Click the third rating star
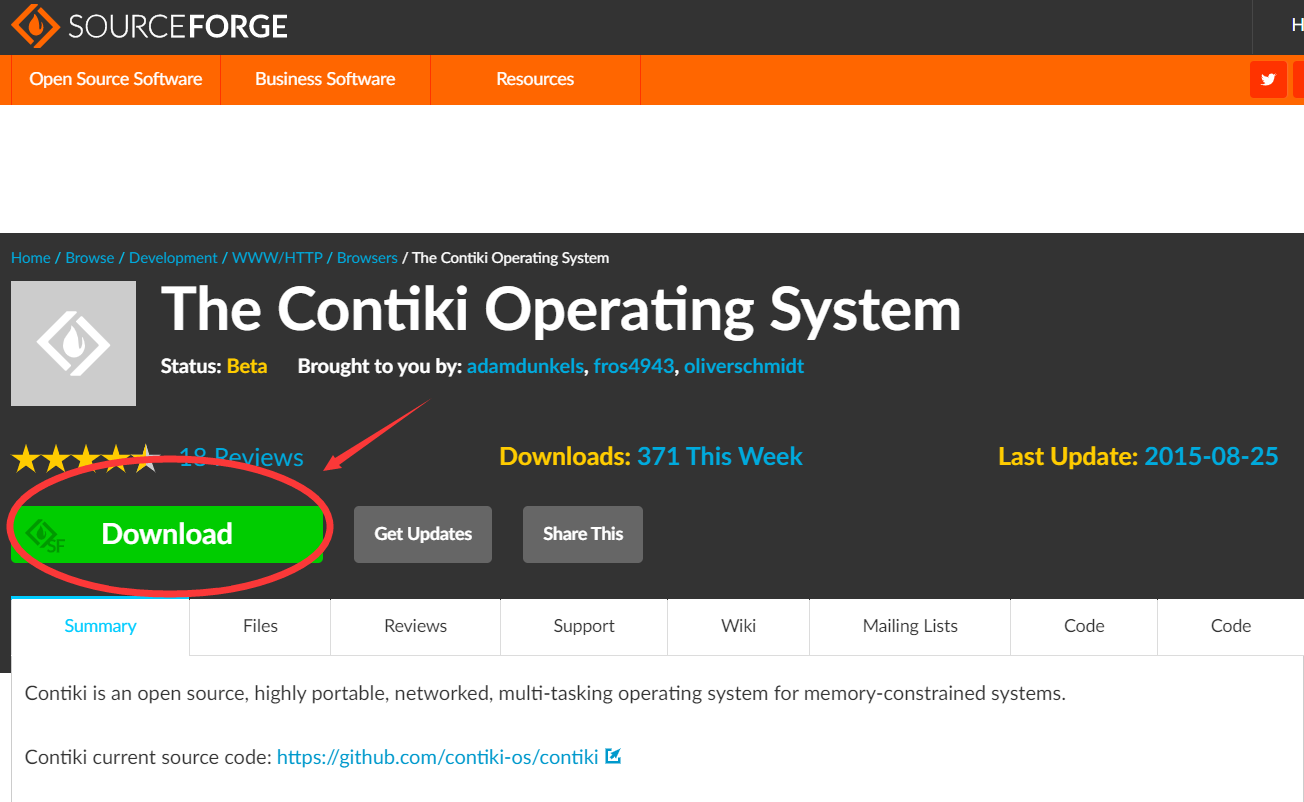The width and height of the screenshot is (1304, 802). click(86, 457)
